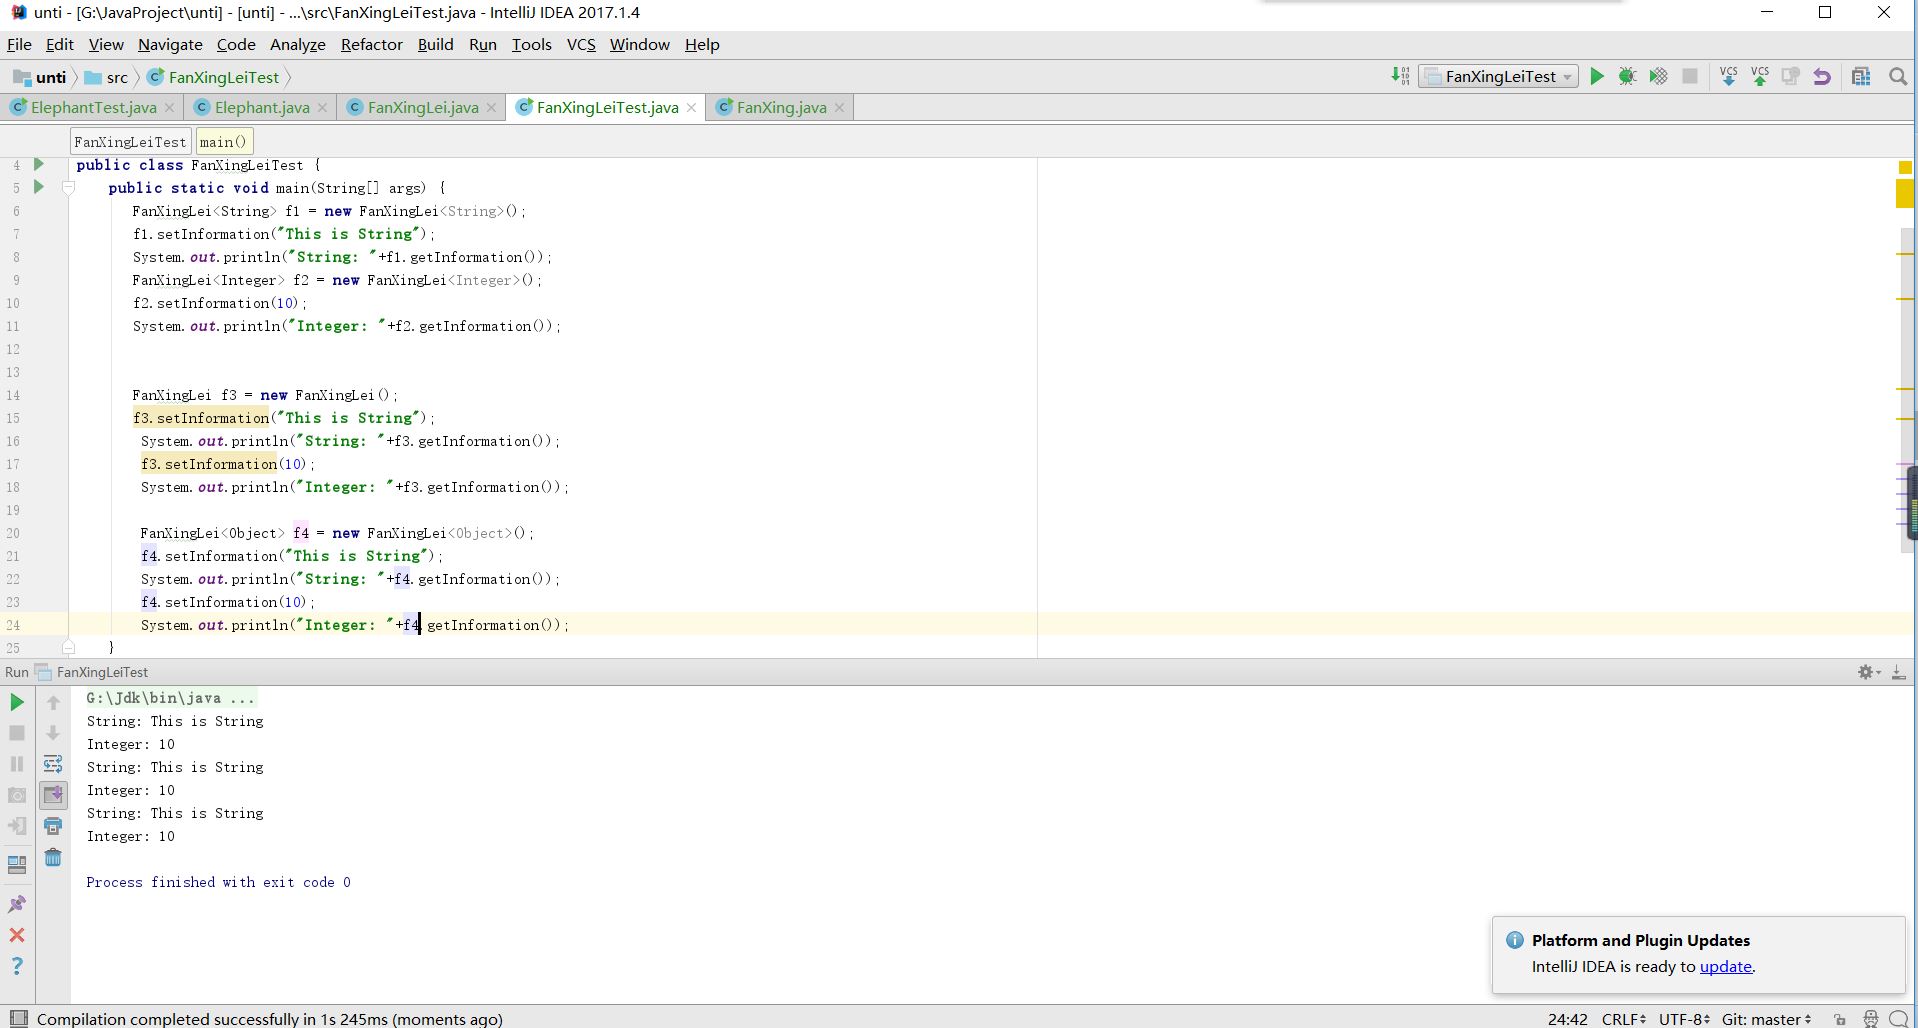
Task: Open the UTF-8 encoding selector
Action: [x=1685, y=1019]
